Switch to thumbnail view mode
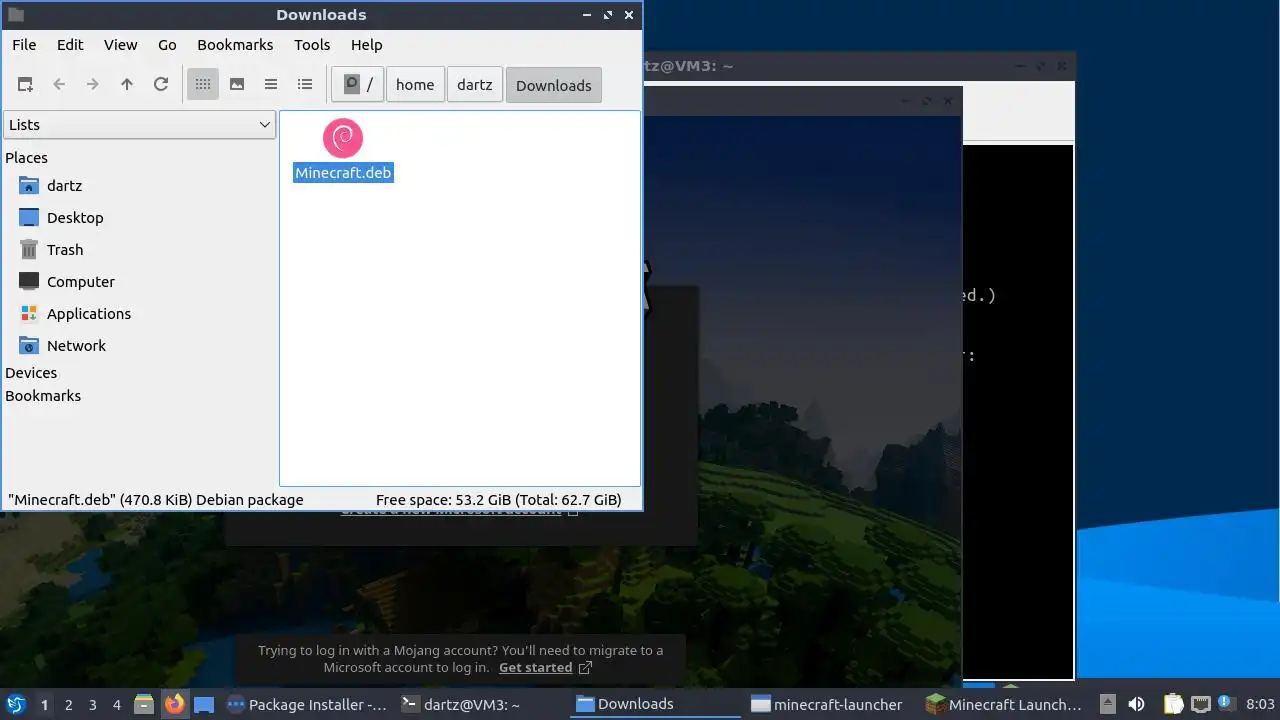 click(x=237, y=85)
